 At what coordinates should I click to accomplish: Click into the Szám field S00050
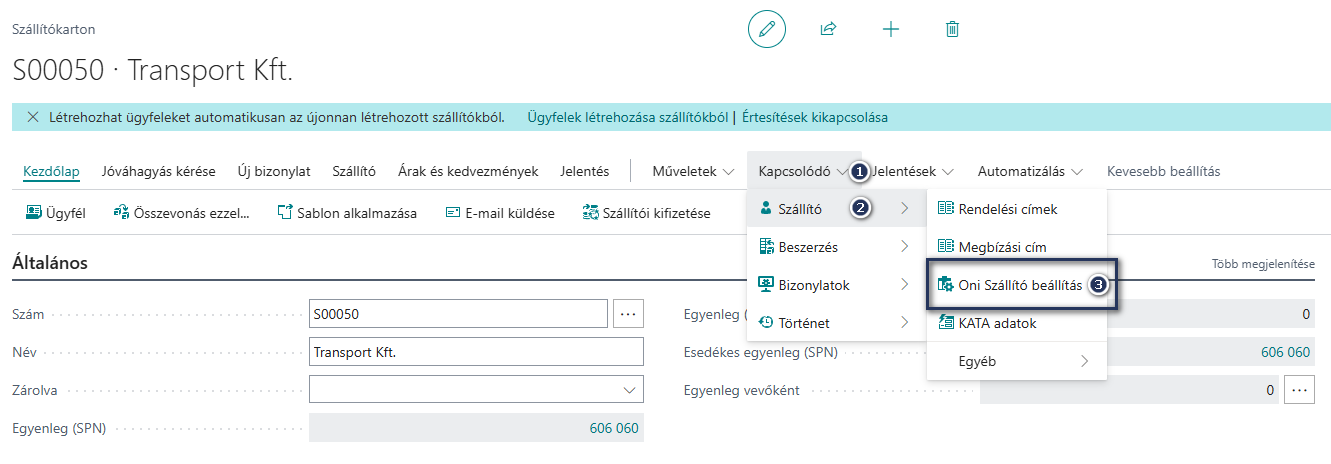point(459,313)
